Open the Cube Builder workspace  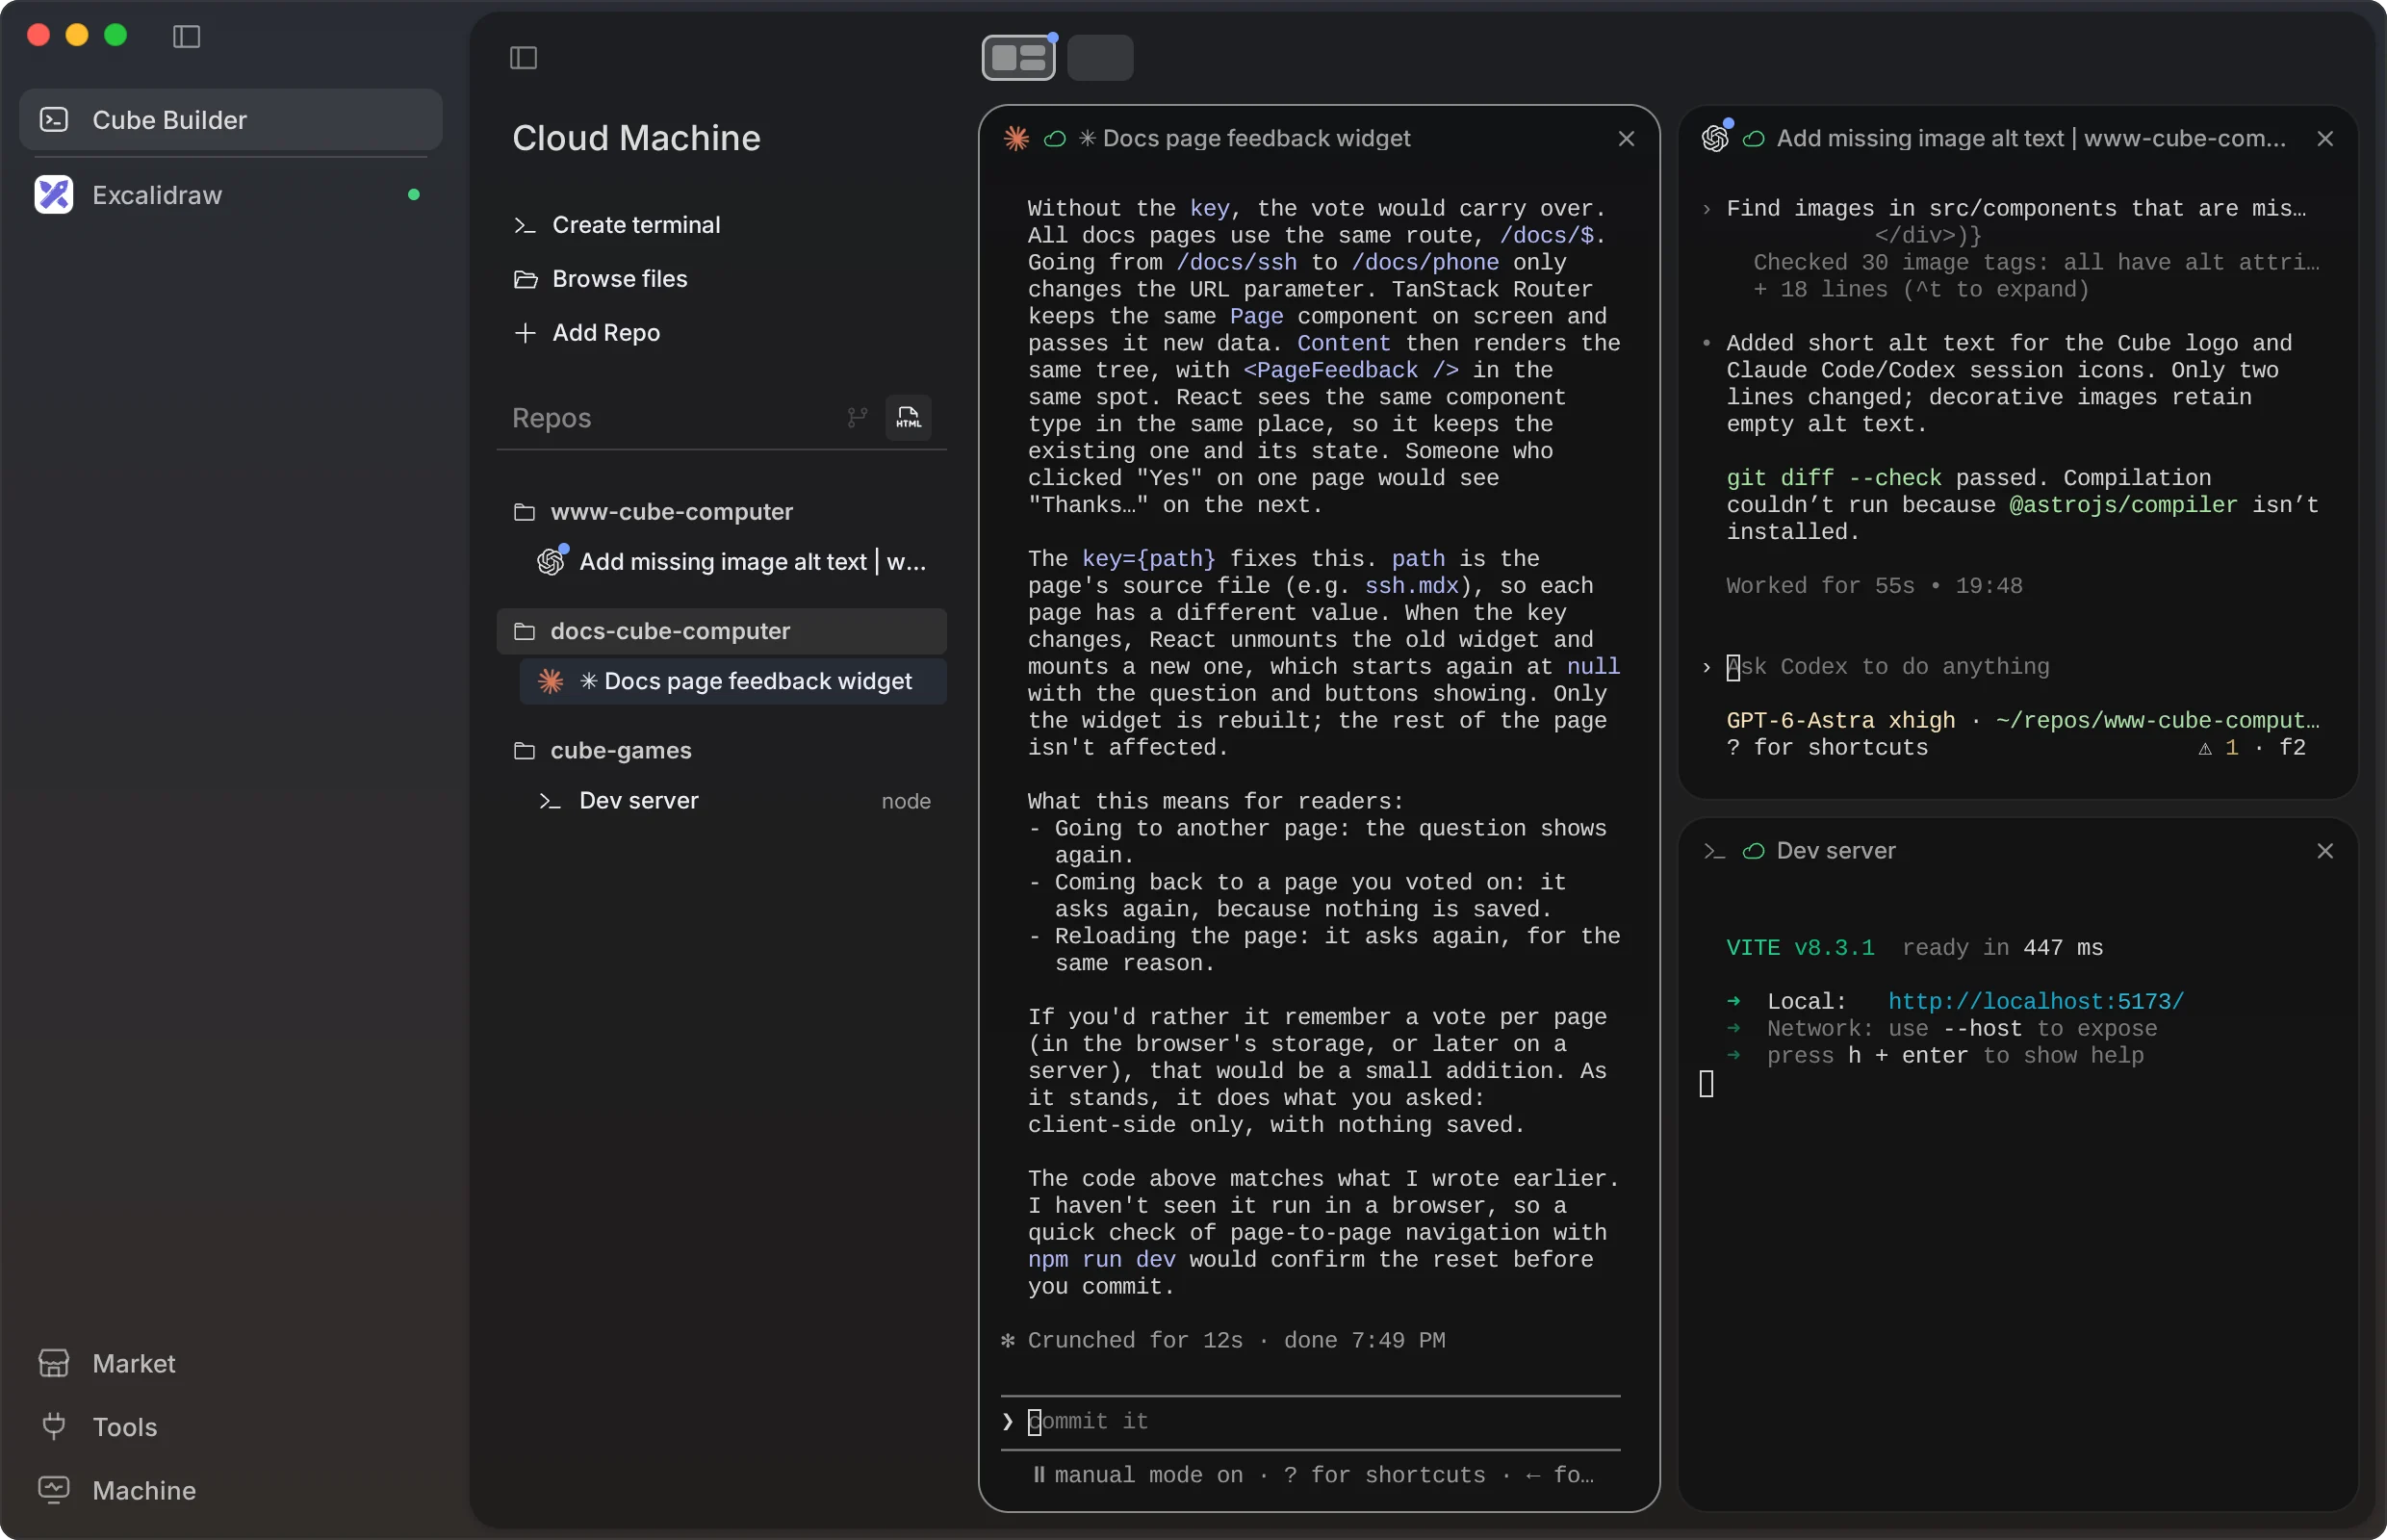point(231,120)
